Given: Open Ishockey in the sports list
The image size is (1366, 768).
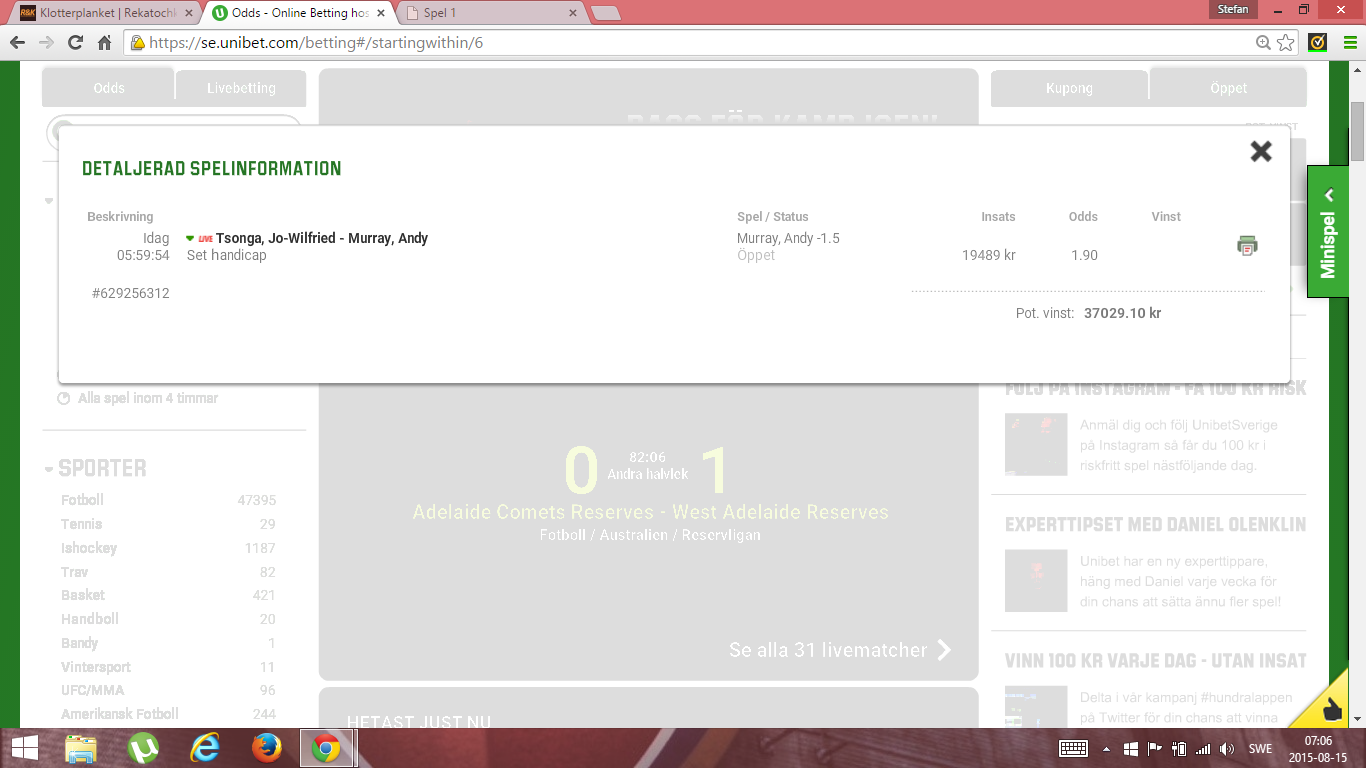Looking at the screenshot, I should [x=89, y=548].
